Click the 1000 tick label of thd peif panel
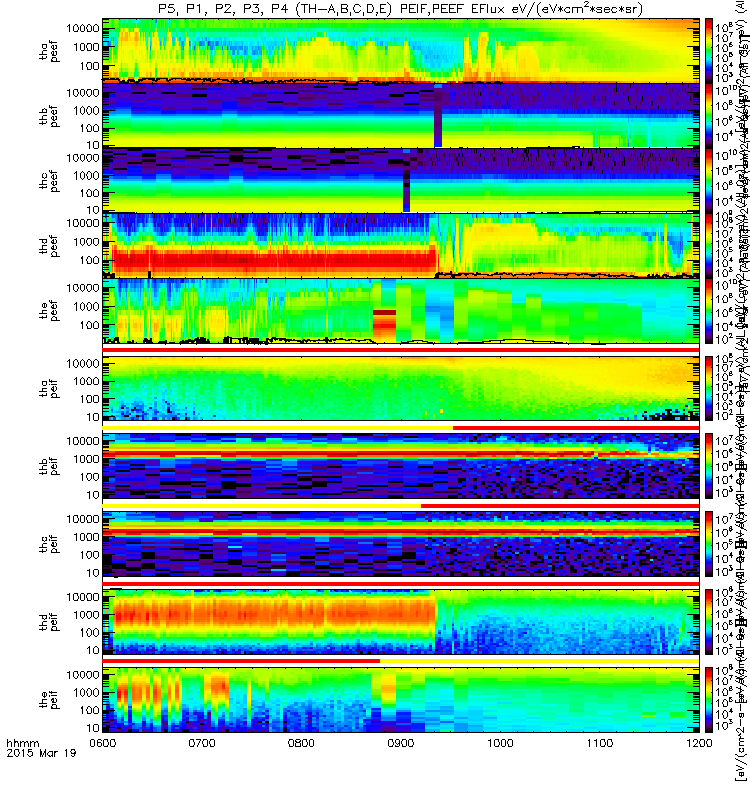The height and width of the screenshot is (800, 750). pos(86,615)
